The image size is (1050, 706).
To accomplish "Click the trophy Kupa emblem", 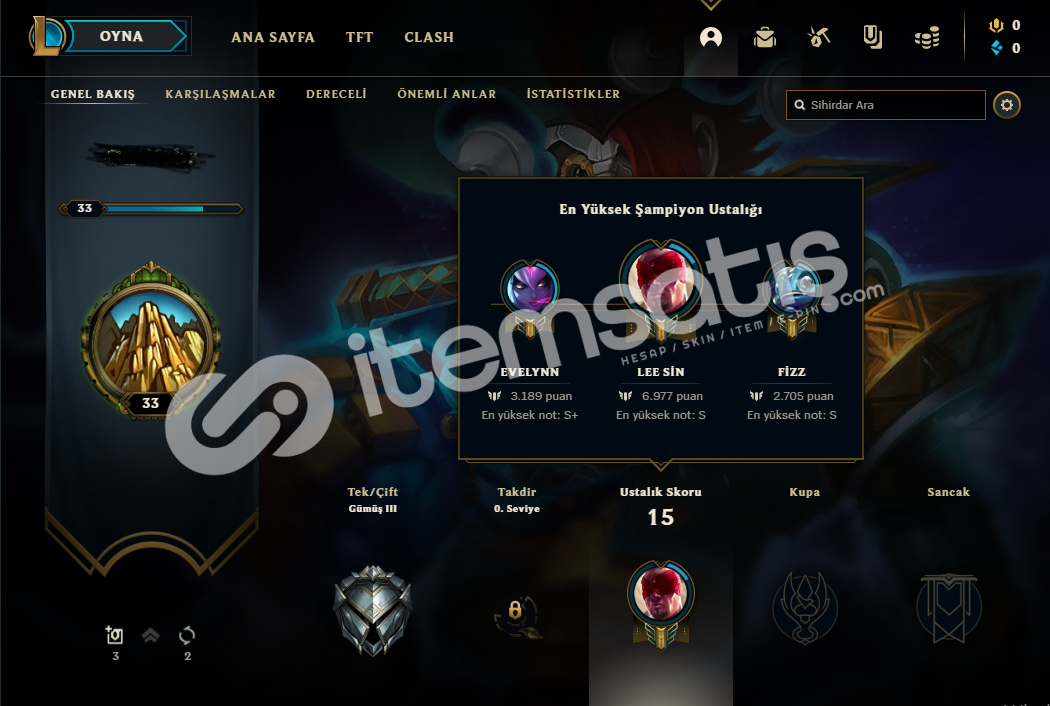I will tap(804, 608).
